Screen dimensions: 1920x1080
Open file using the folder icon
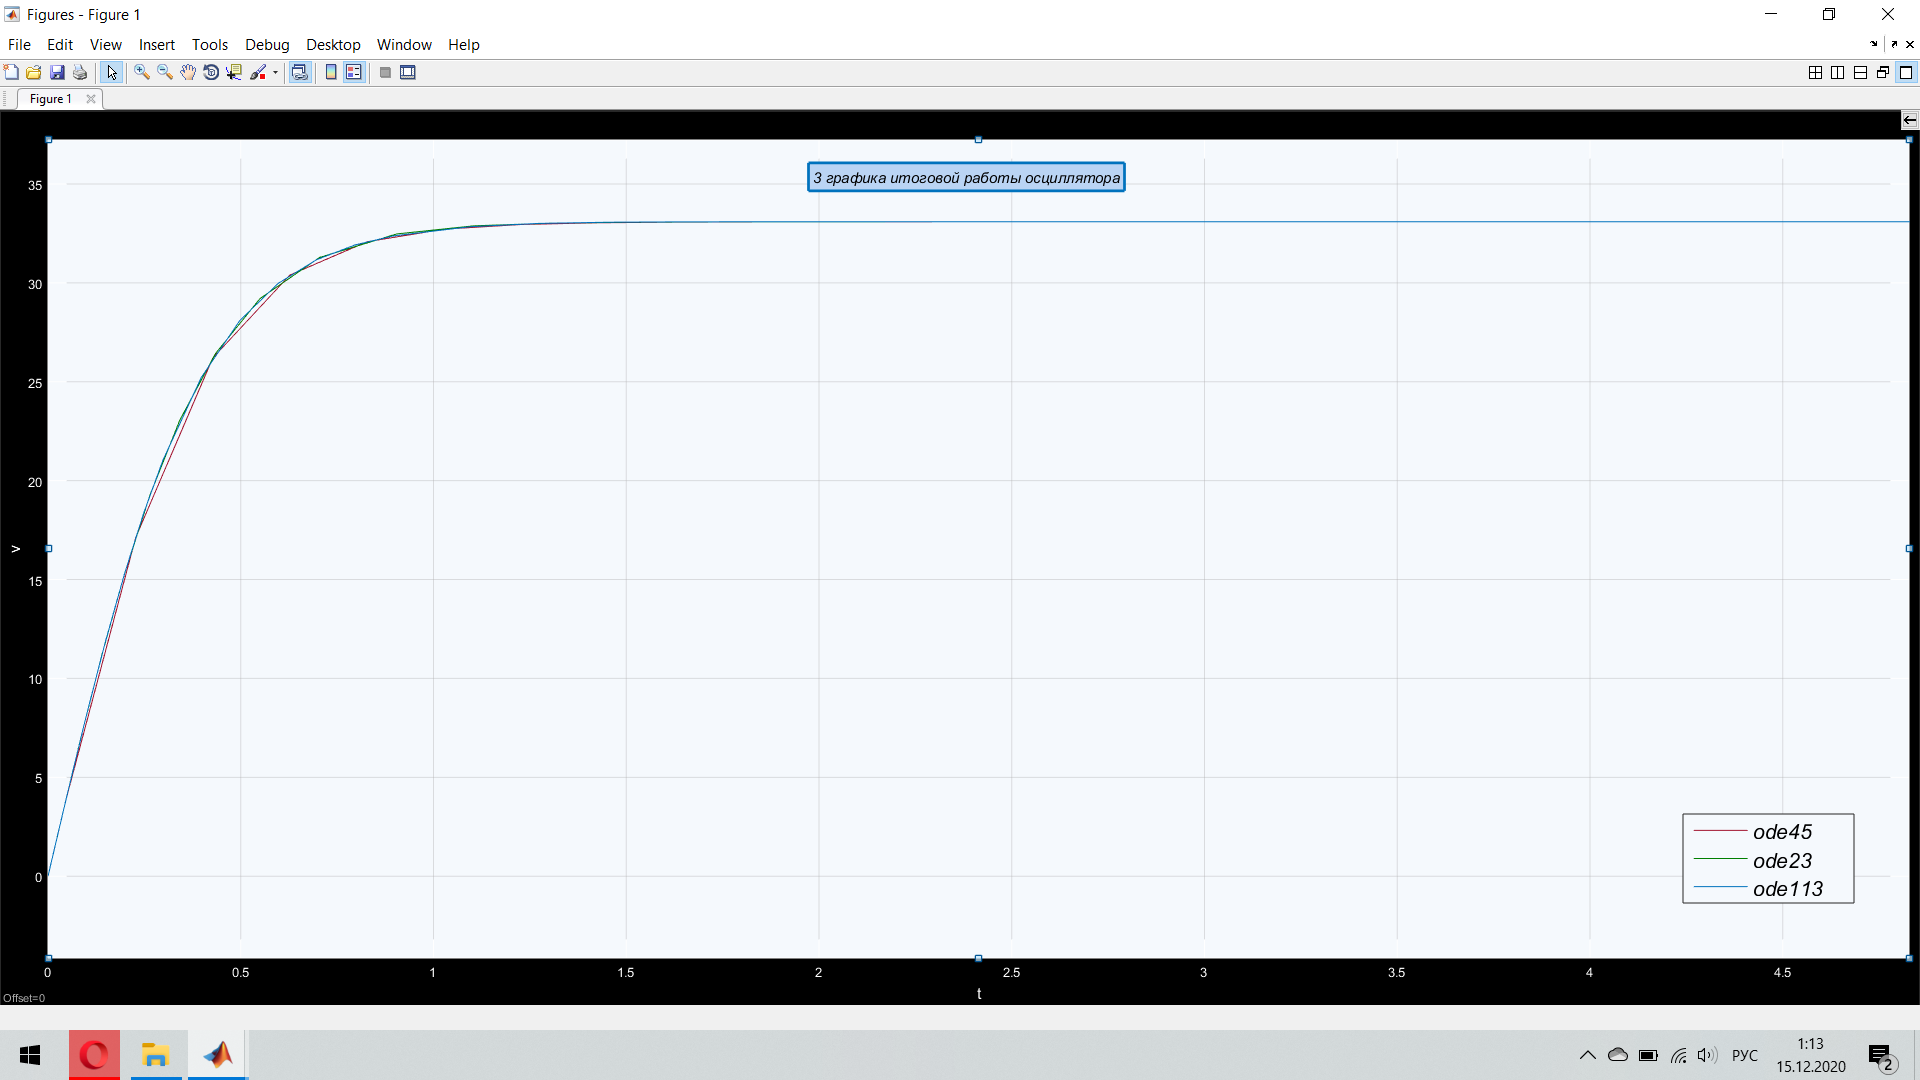tap(34, 72)
